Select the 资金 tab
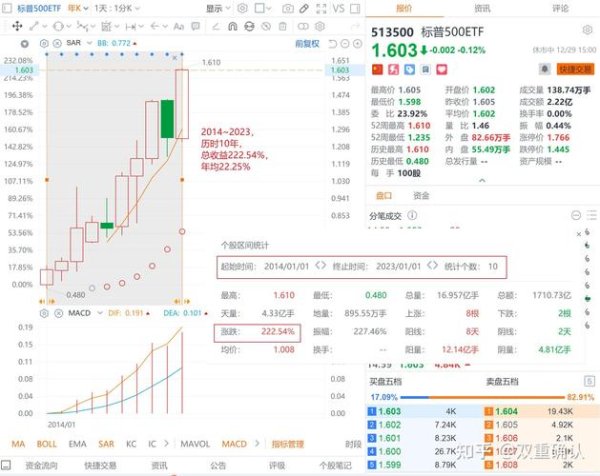This screenshot has height=476, width=600. 421,196
